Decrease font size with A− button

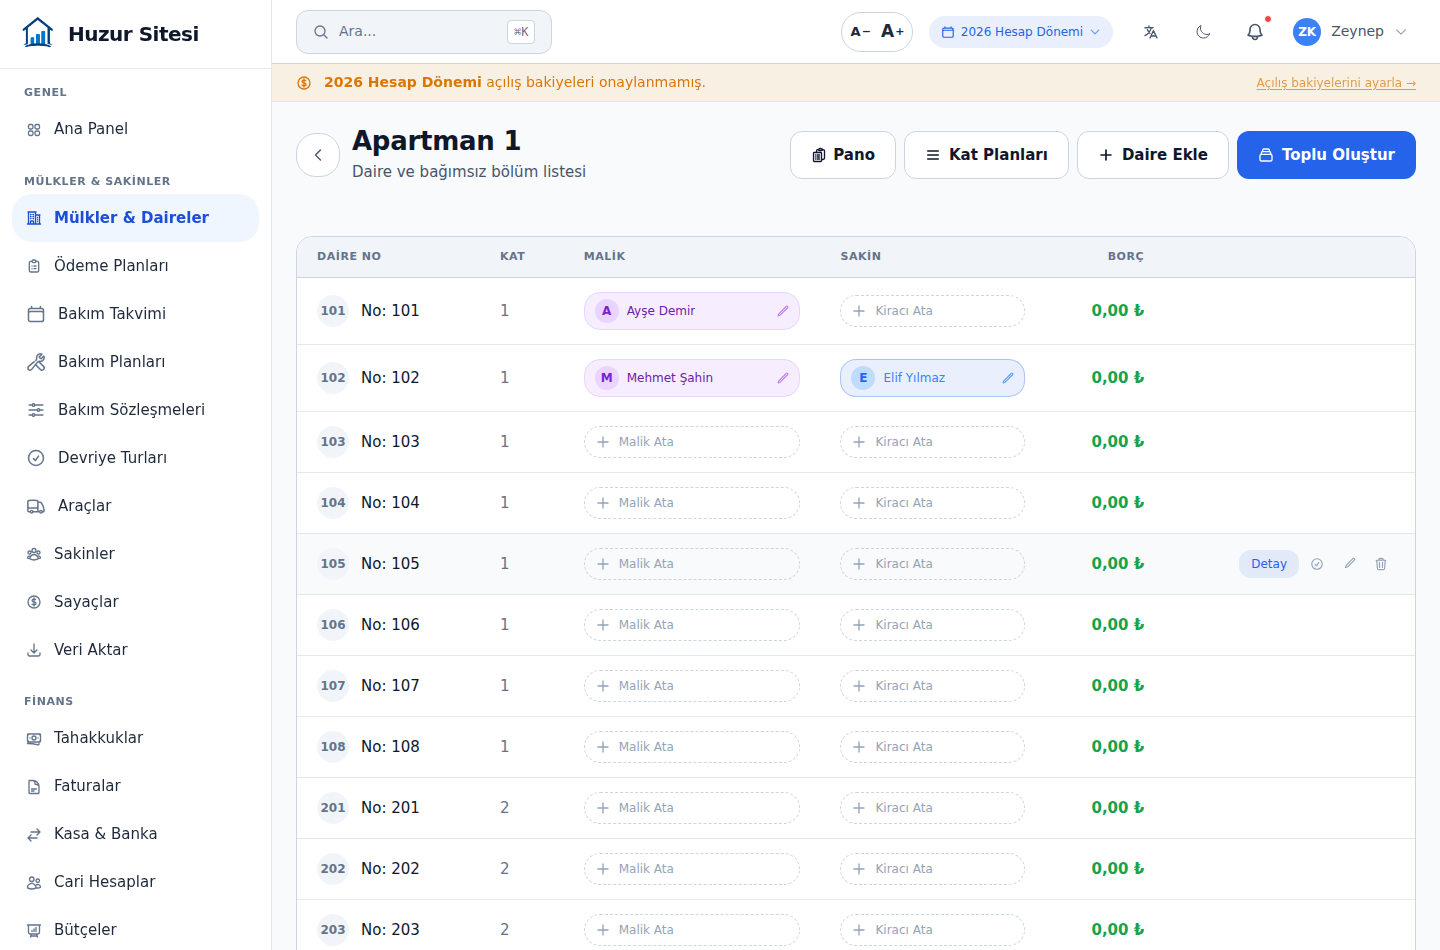860,32
